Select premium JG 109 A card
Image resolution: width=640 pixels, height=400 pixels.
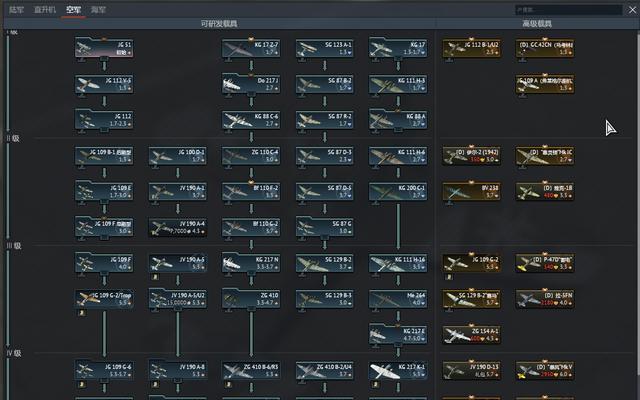coord(545,84)
